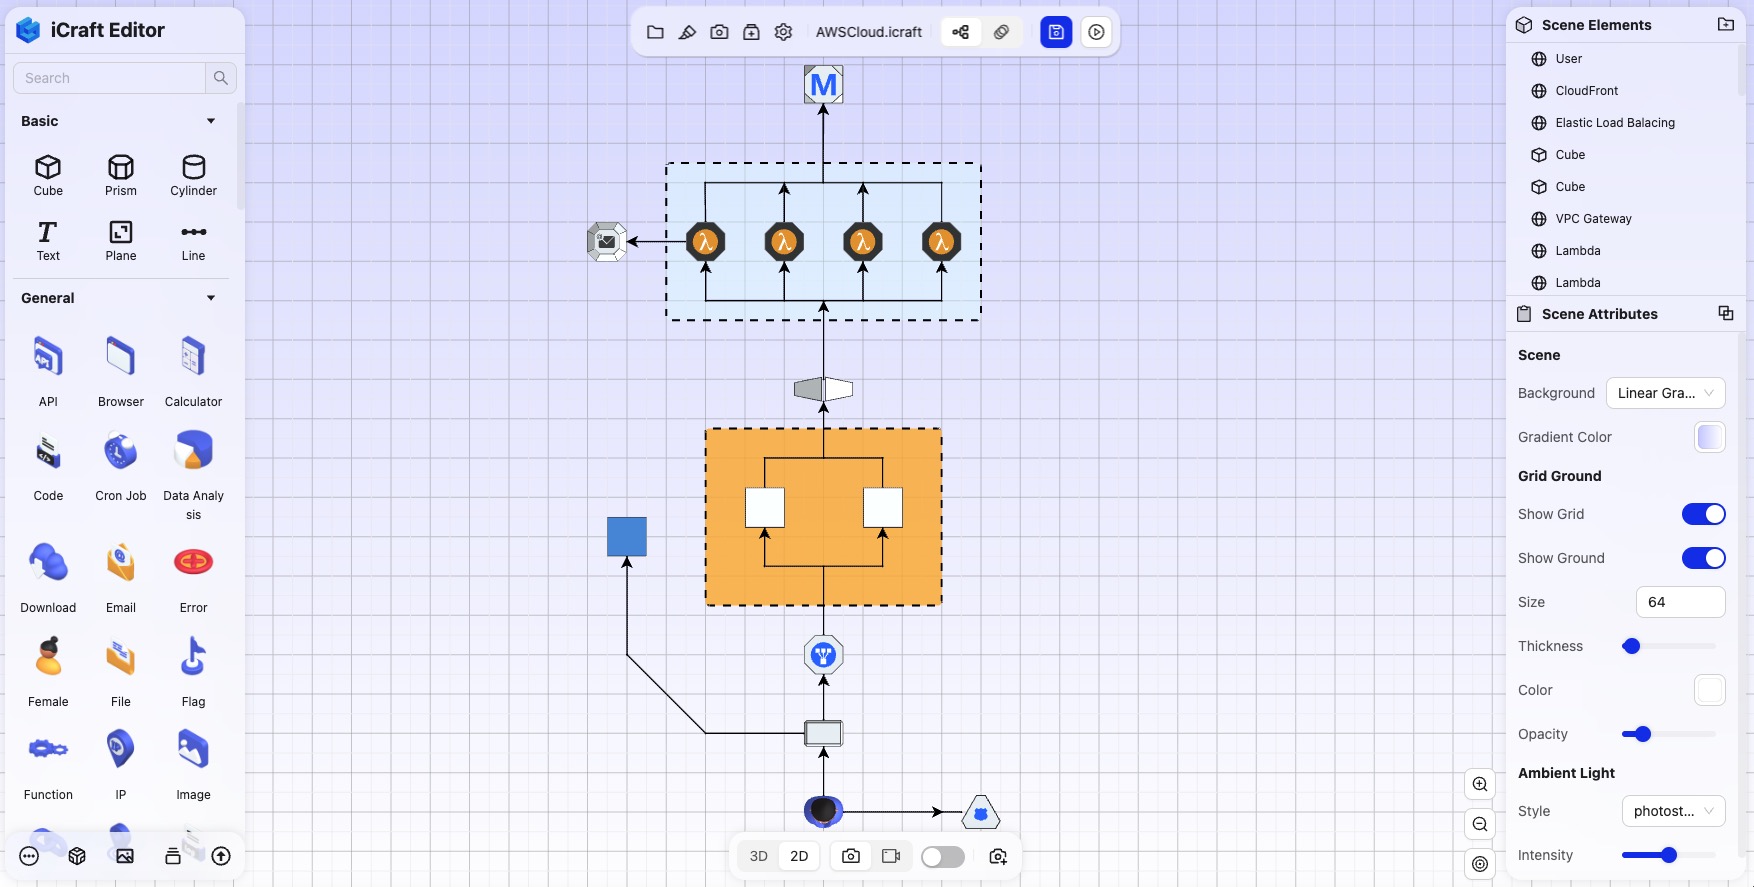
Task: Choose the Plane element
Action: coord(121,241)
